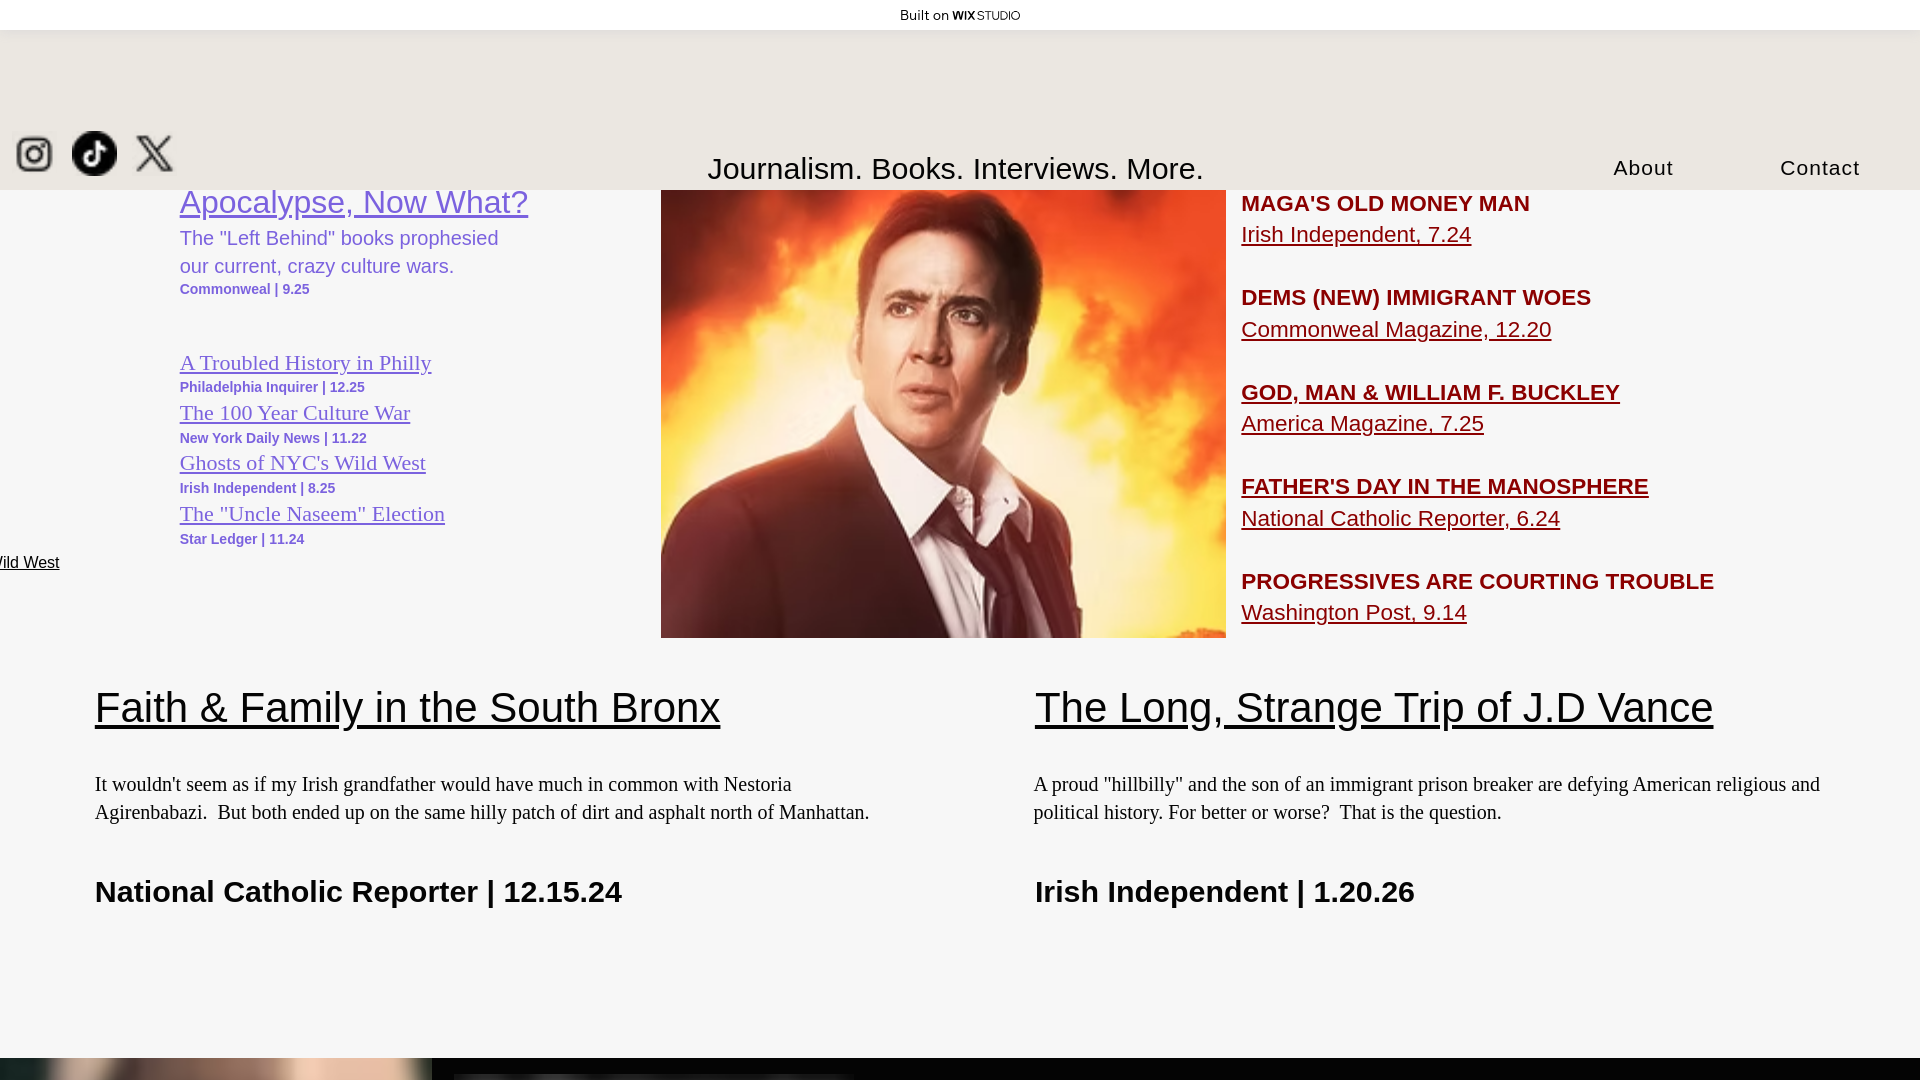The image size is (1920, 1080).
Task: Click the partially hidden Wild West link
Action: coord(29,563)
